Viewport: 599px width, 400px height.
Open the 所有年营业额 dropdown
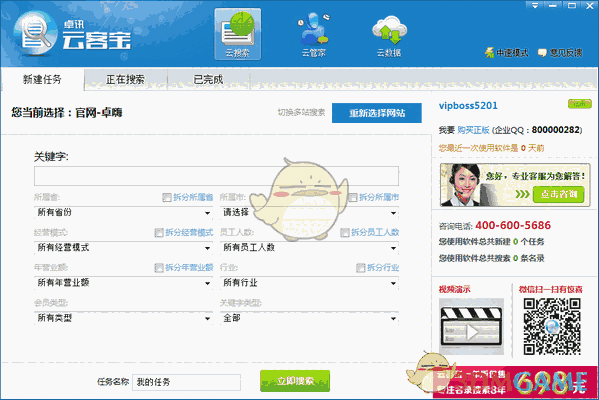pos(123,283)
